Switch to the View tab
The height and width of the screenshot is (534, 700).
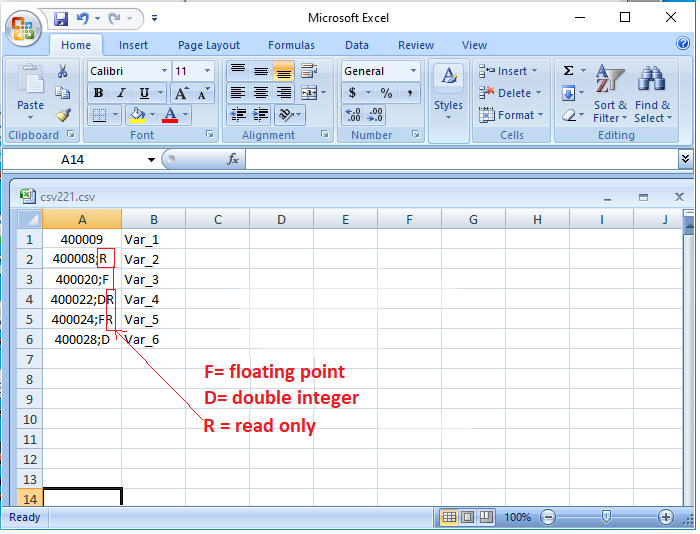(x=474, y=45)
